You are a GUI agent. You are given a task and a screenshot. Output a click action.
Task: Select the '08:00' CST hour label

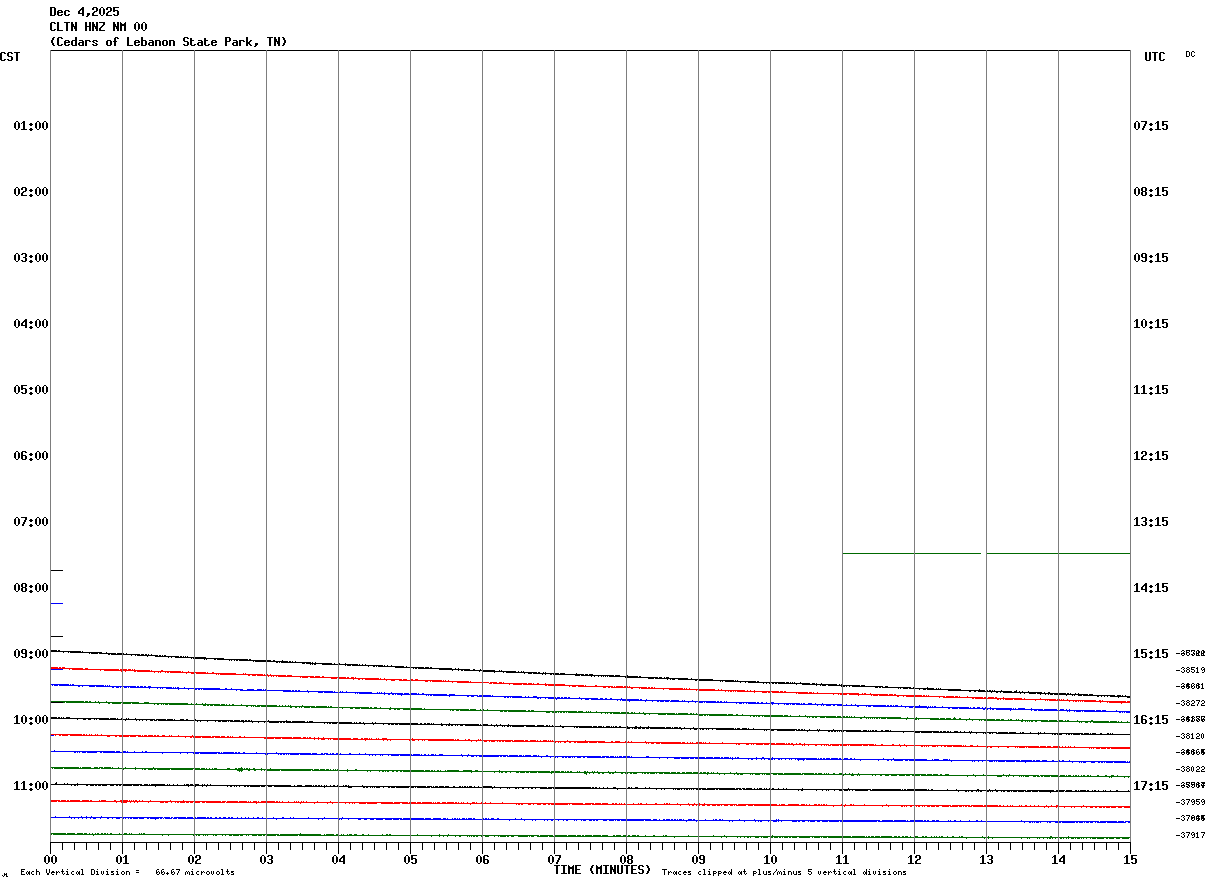pos(31,588)
